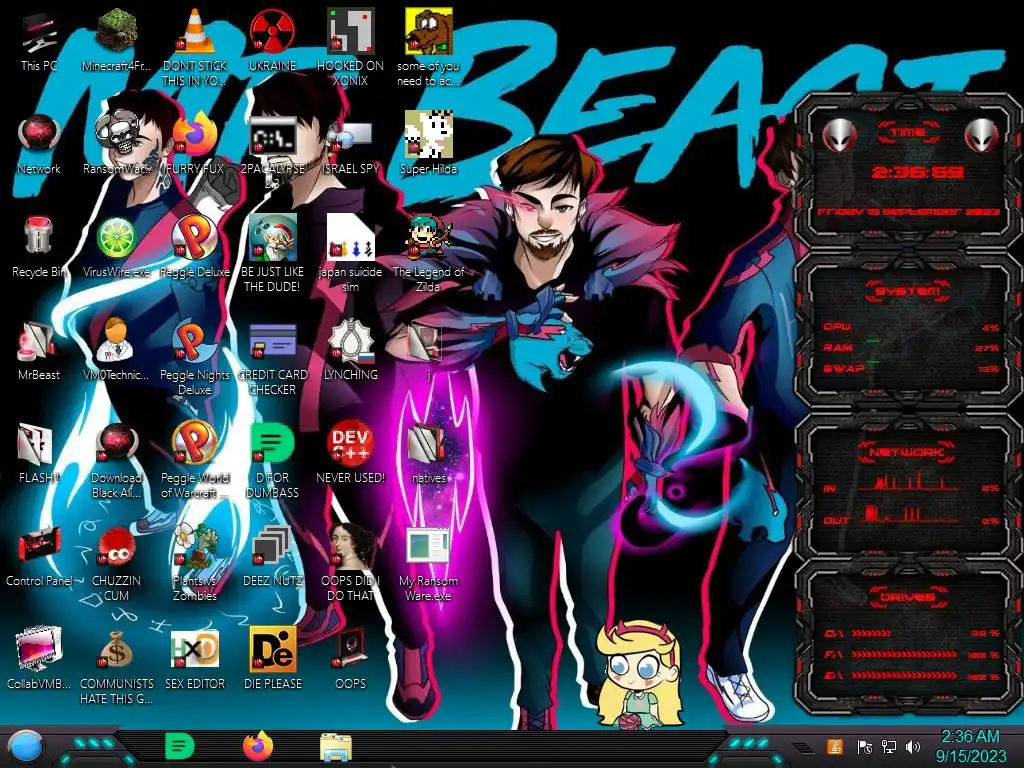
Task: Click the DRIVES widget header
Action: (x=907, y=598)
